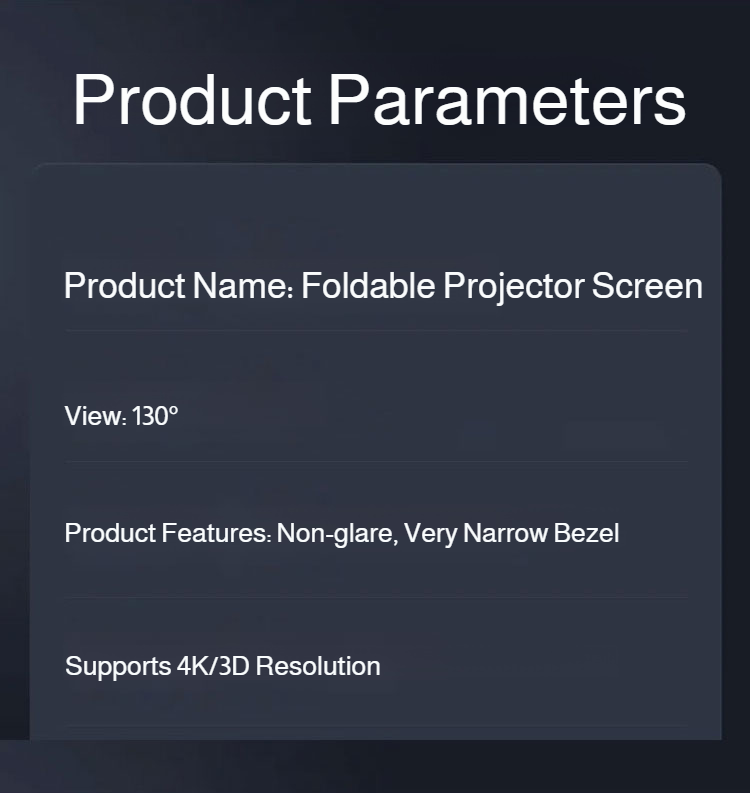
Task: Click the divider line below the Product Features row
Action: coord(376,598)
